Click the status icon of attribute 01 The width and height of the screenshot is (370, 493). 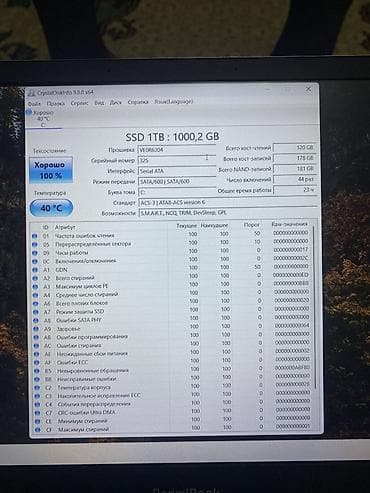click(x=35, y=236)
